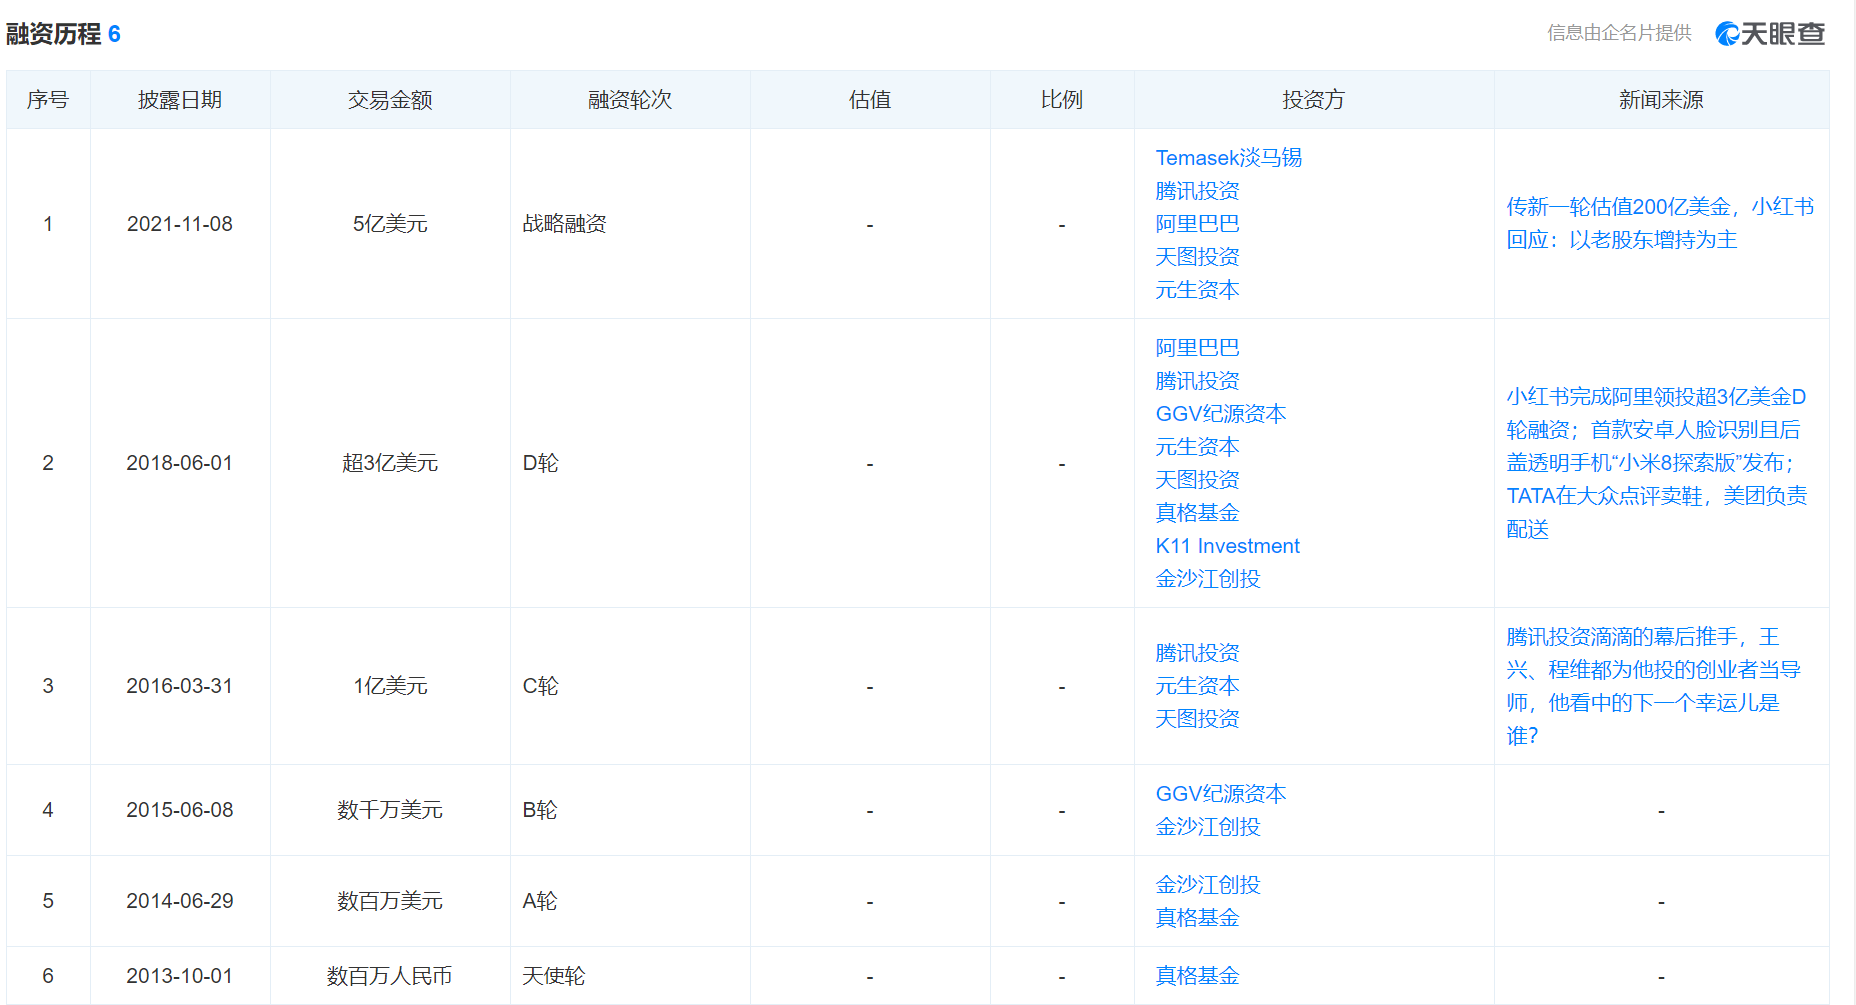1856x1005 pixels.
Task: Open 天图投资 in the C轮 row
Action: [x=1197, y=719]
